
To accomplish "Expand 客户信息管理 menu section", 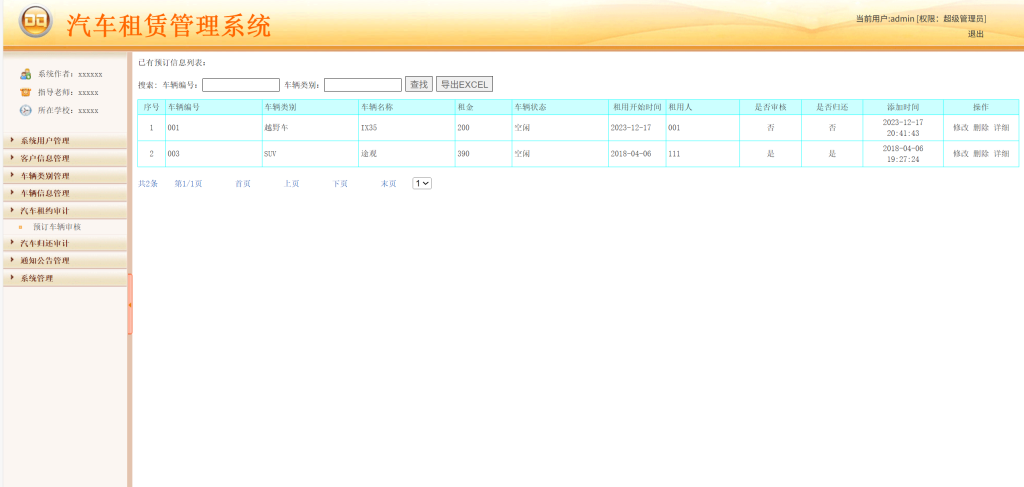I will pyautogui.click(x=65, y=158).
